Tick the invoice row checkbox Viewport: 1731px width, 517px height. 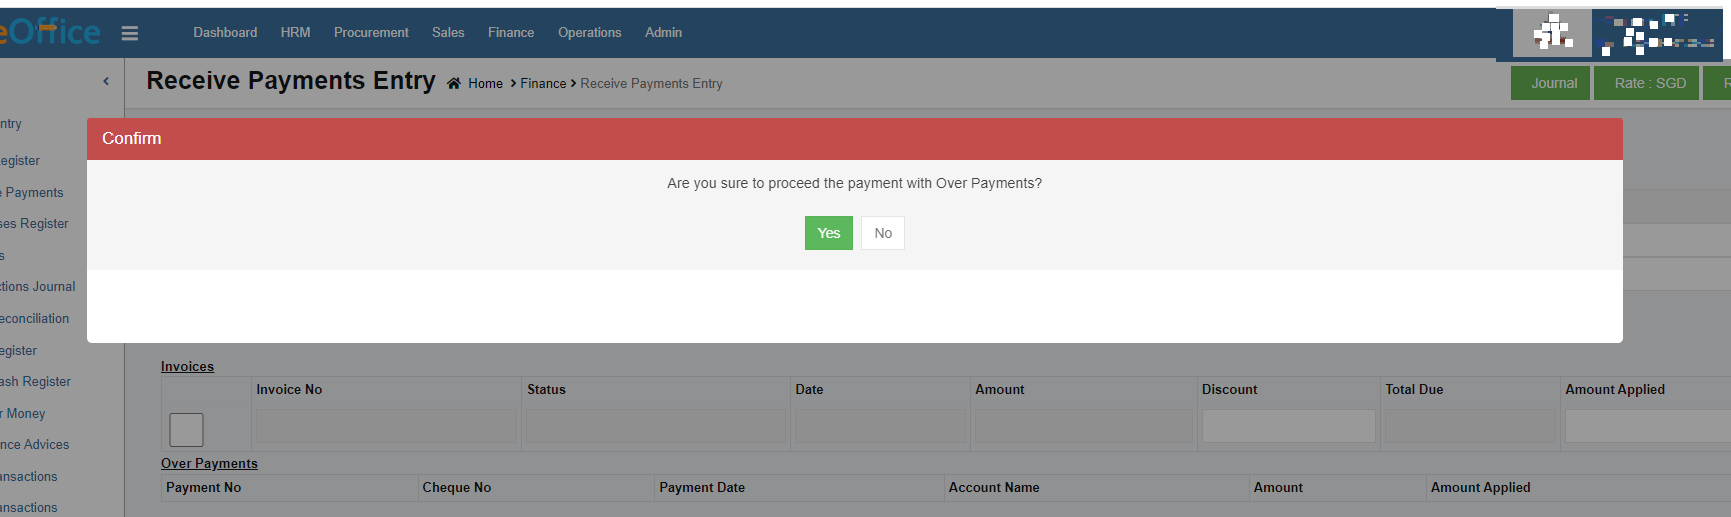(186, 430)
